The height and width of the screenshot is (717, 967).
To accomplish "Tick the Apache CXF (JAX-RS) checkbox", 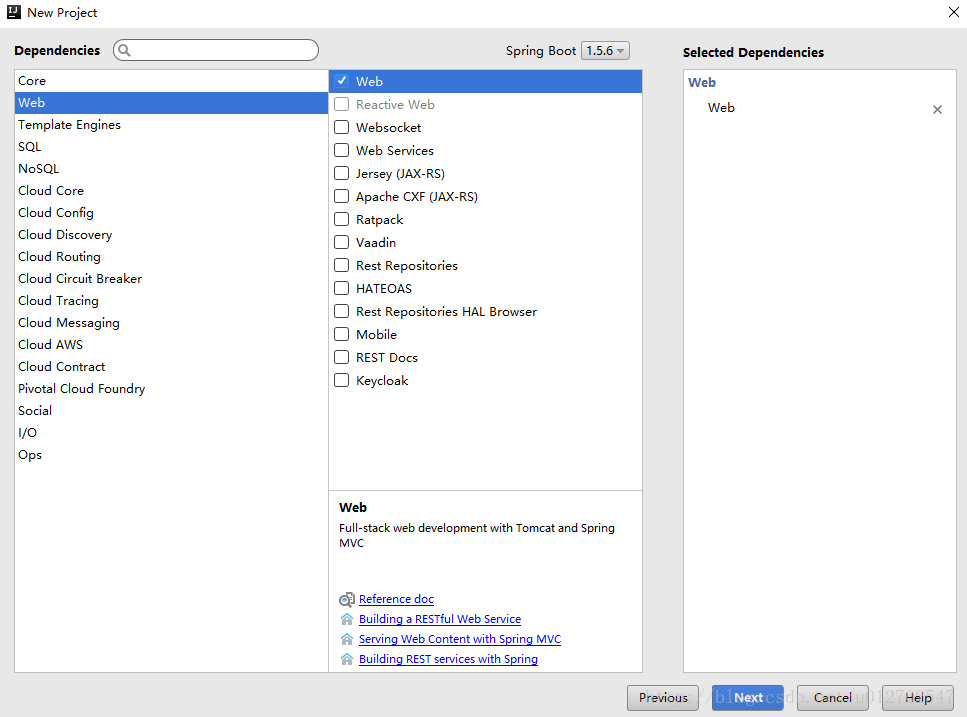I will [x=342, y=196].
